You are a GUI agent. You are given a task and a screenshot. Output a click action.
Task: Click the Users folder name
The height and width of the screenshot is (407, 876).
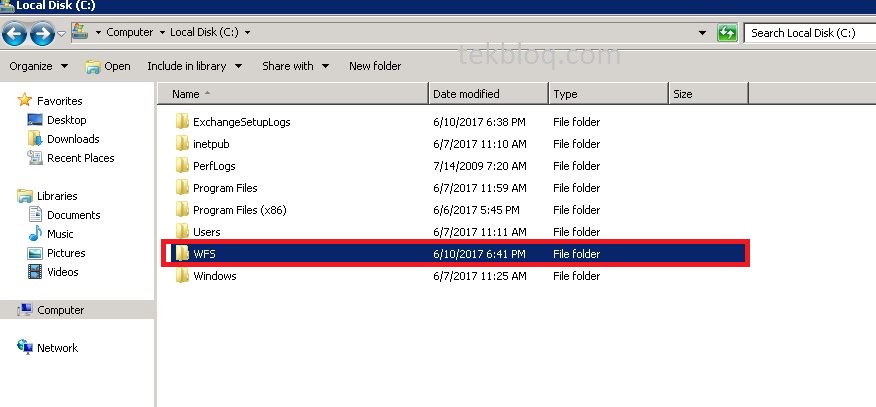coord(207,232)
